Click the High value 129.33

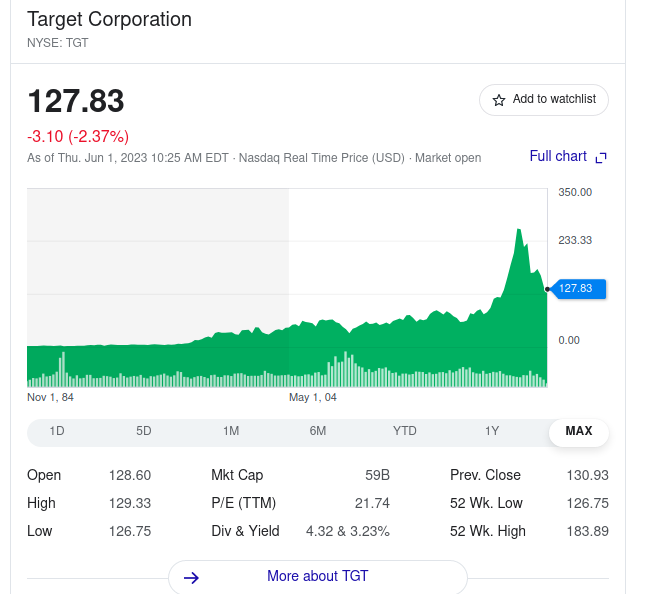coord(130,503)
